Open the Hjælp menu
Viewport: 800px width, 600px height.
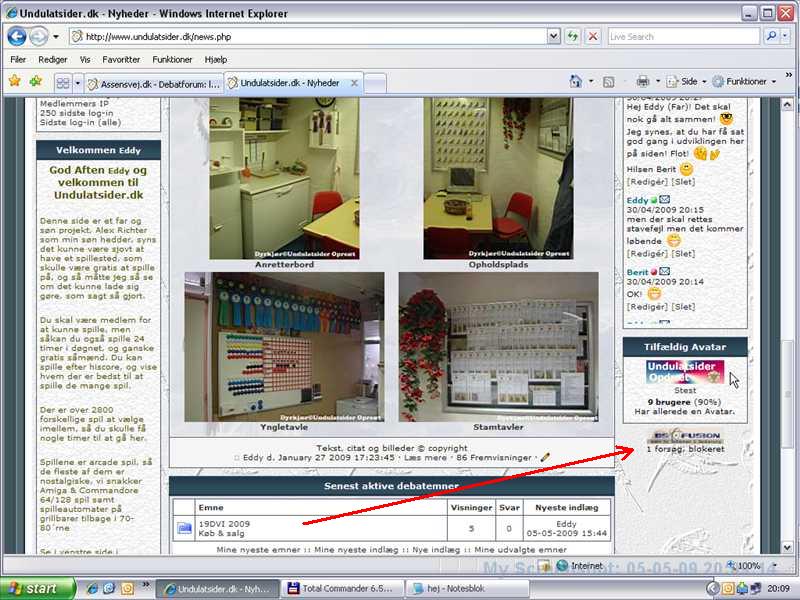tap(216, 60)
